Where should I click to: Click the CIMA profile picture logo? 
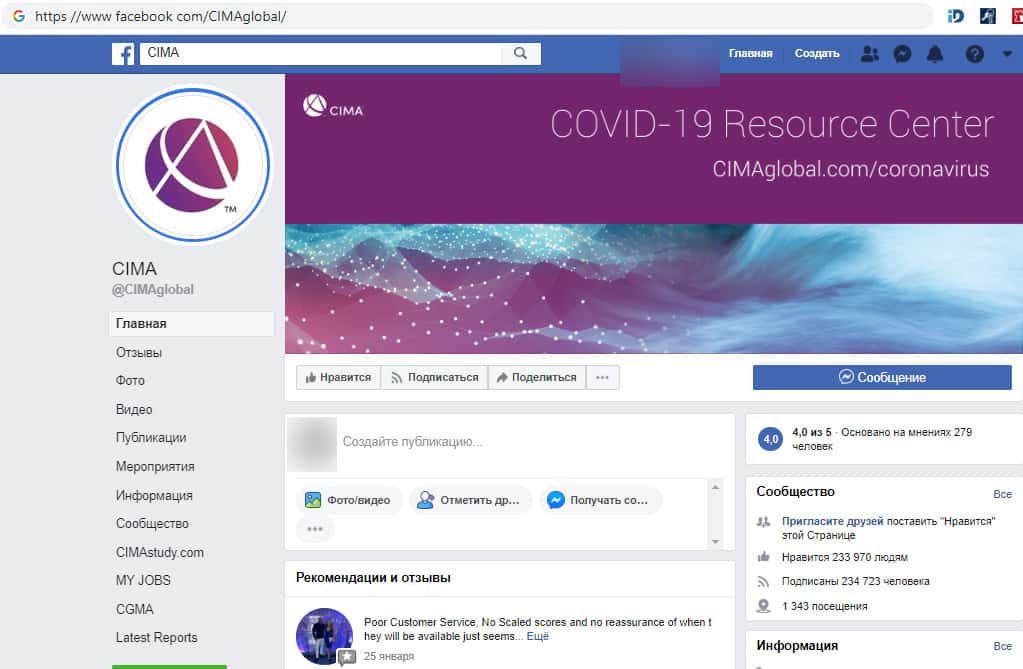[193, 165]
